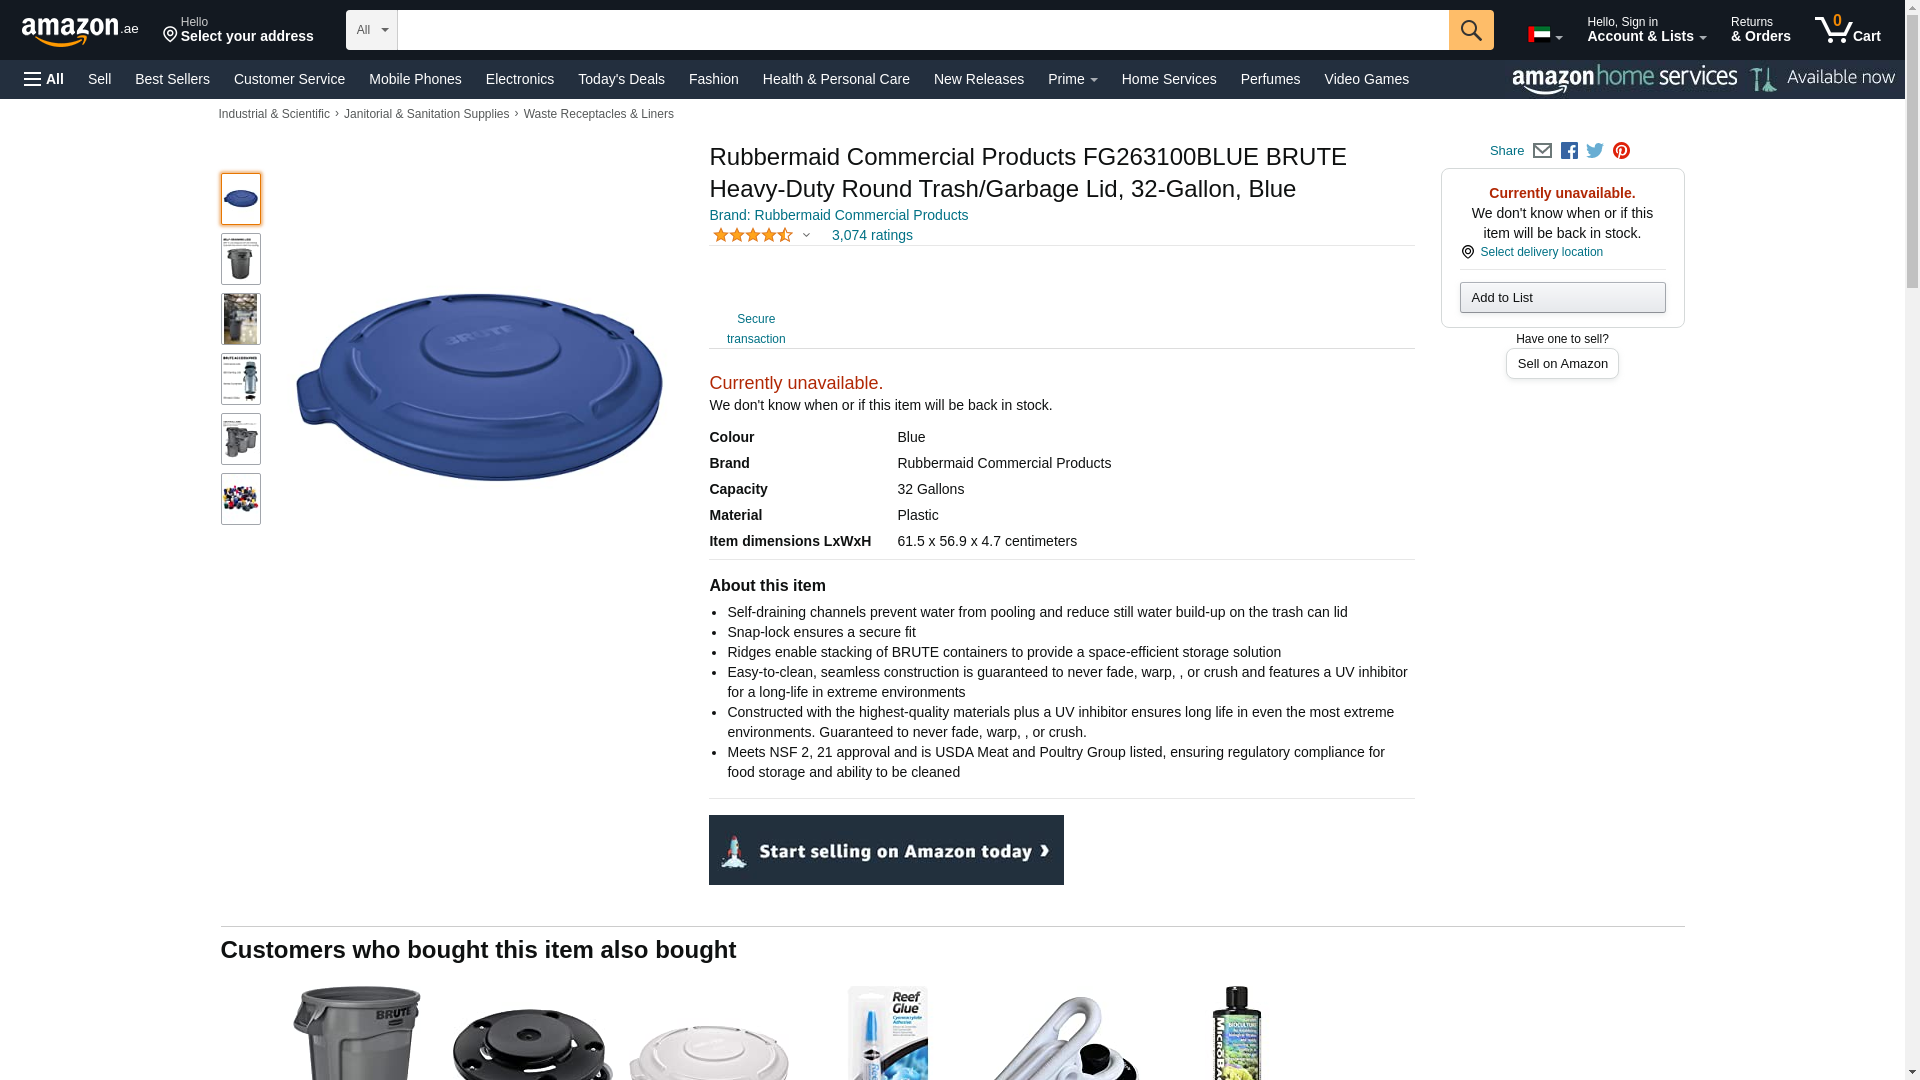1920x1080 pixels.
Task: Share on Pinterest icon
Action: tap(1621, 151)
